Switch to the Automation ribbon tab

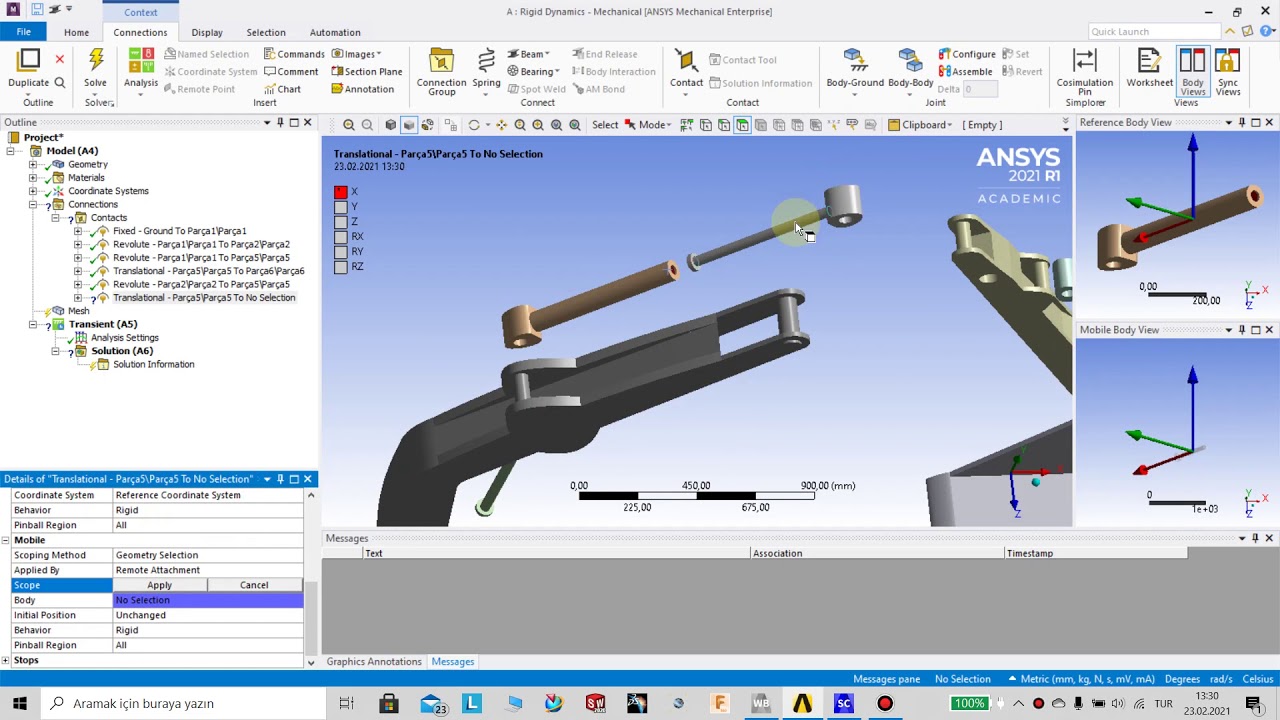[335, 32]
